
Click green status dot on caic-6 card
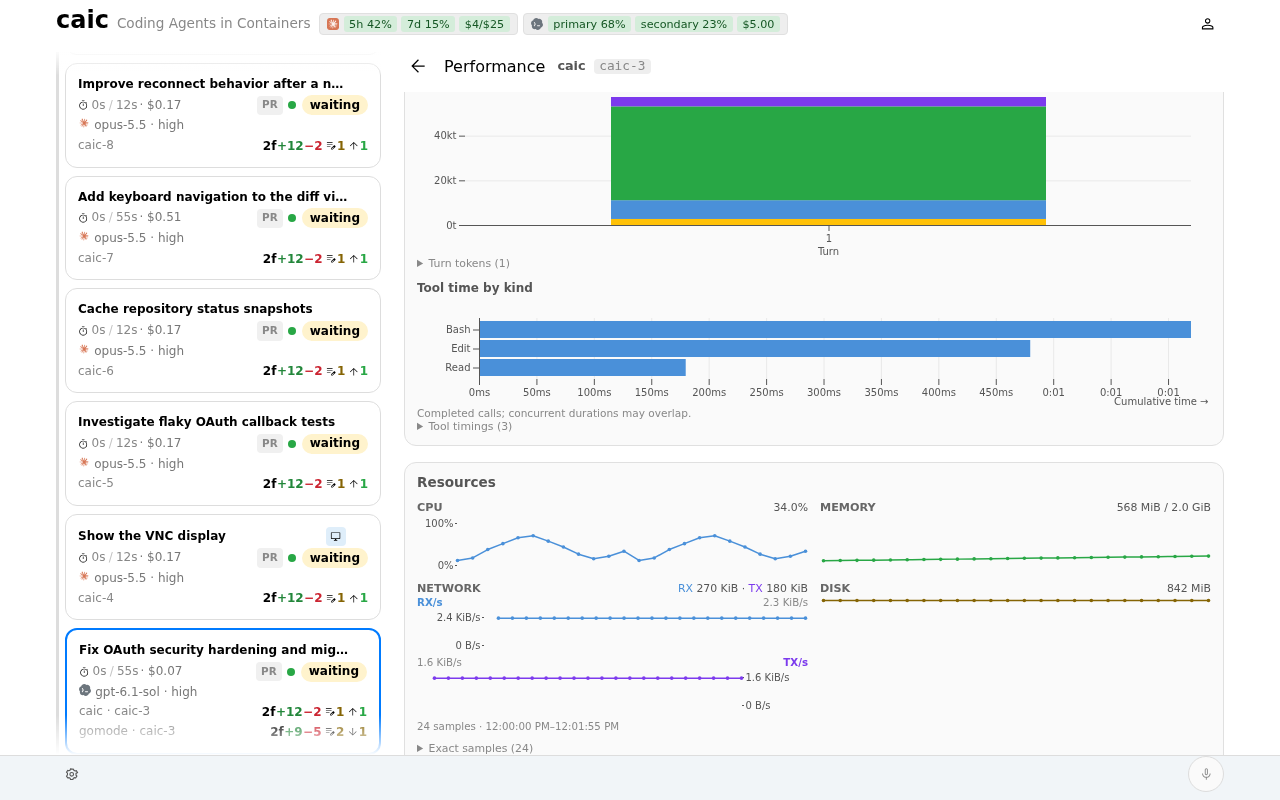tap(292, 331)
